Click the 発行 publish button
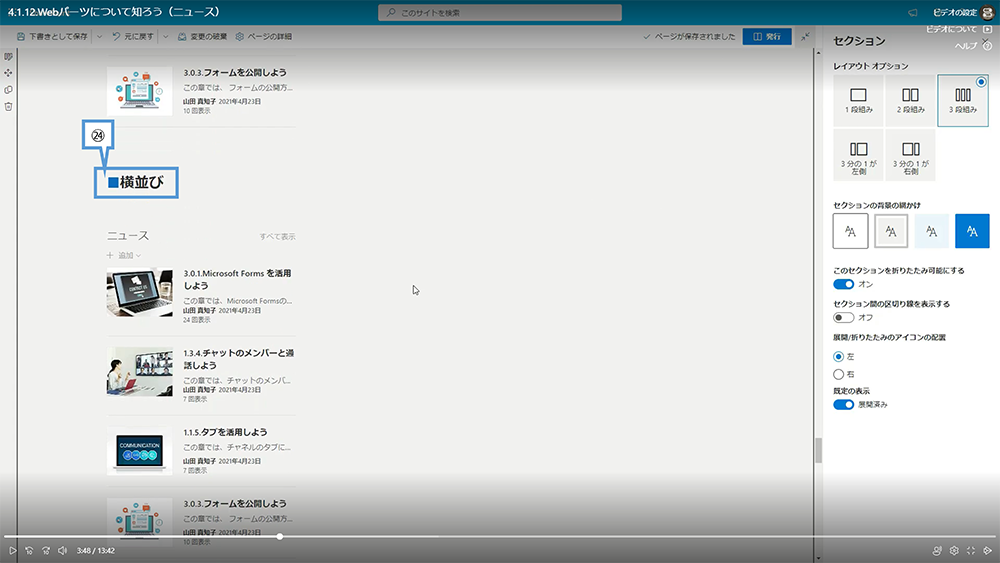 point(767,36)
